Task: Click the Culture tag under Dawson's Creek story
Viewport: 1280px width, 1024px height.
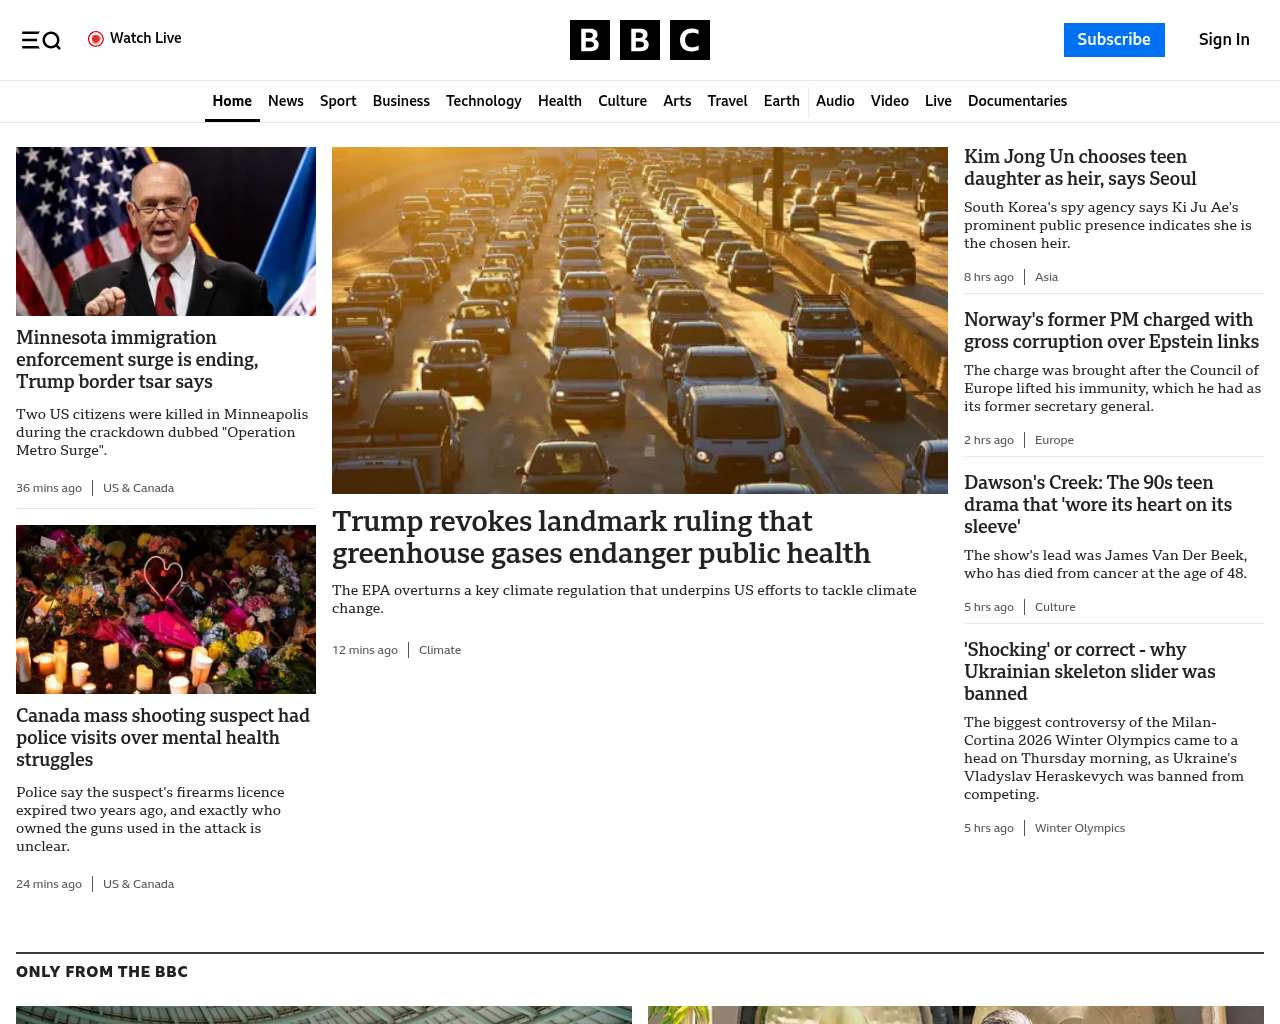Action: click(x=1055, y=607)
